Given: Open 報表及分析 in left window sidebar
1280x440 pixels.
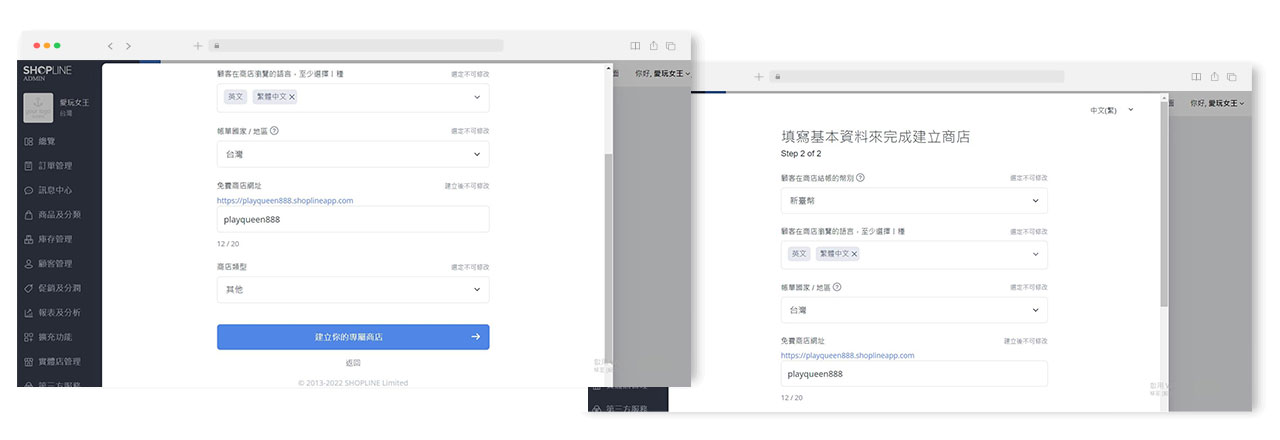Looking at the screenshot, I should tap(55, 312).
